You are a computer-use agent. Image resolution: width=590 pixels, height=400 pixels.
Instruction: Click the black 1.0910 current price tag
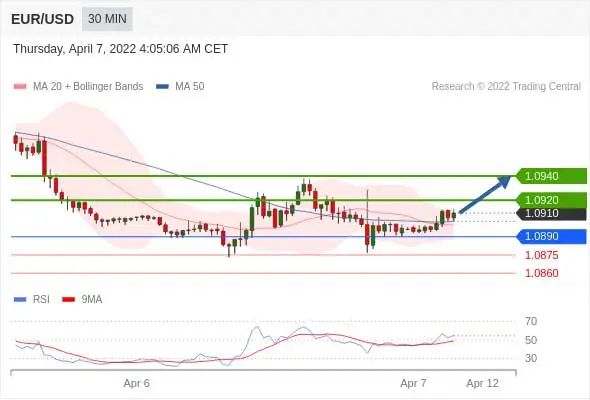point(551,214)
